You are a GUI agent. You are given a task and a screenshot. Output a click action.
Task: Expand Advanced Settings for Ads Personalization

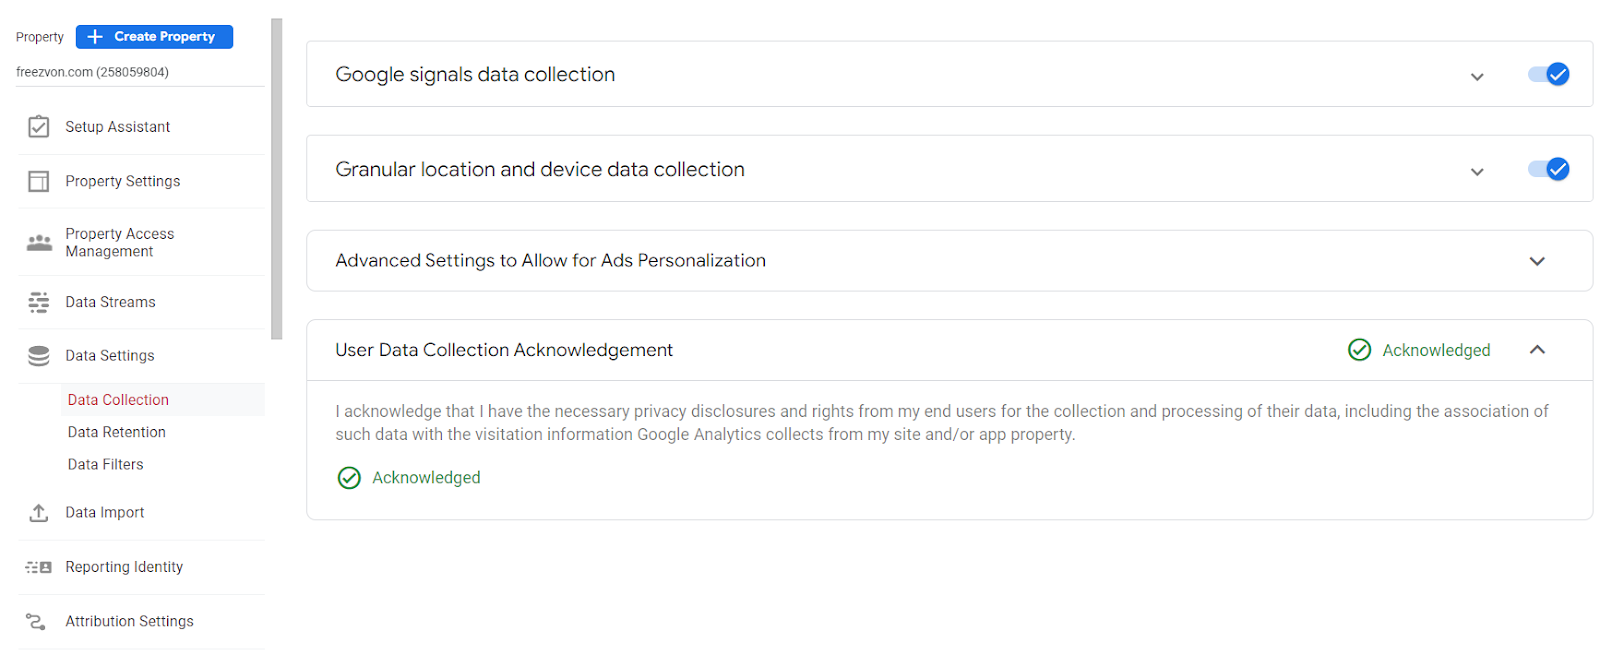[1537, 261]
